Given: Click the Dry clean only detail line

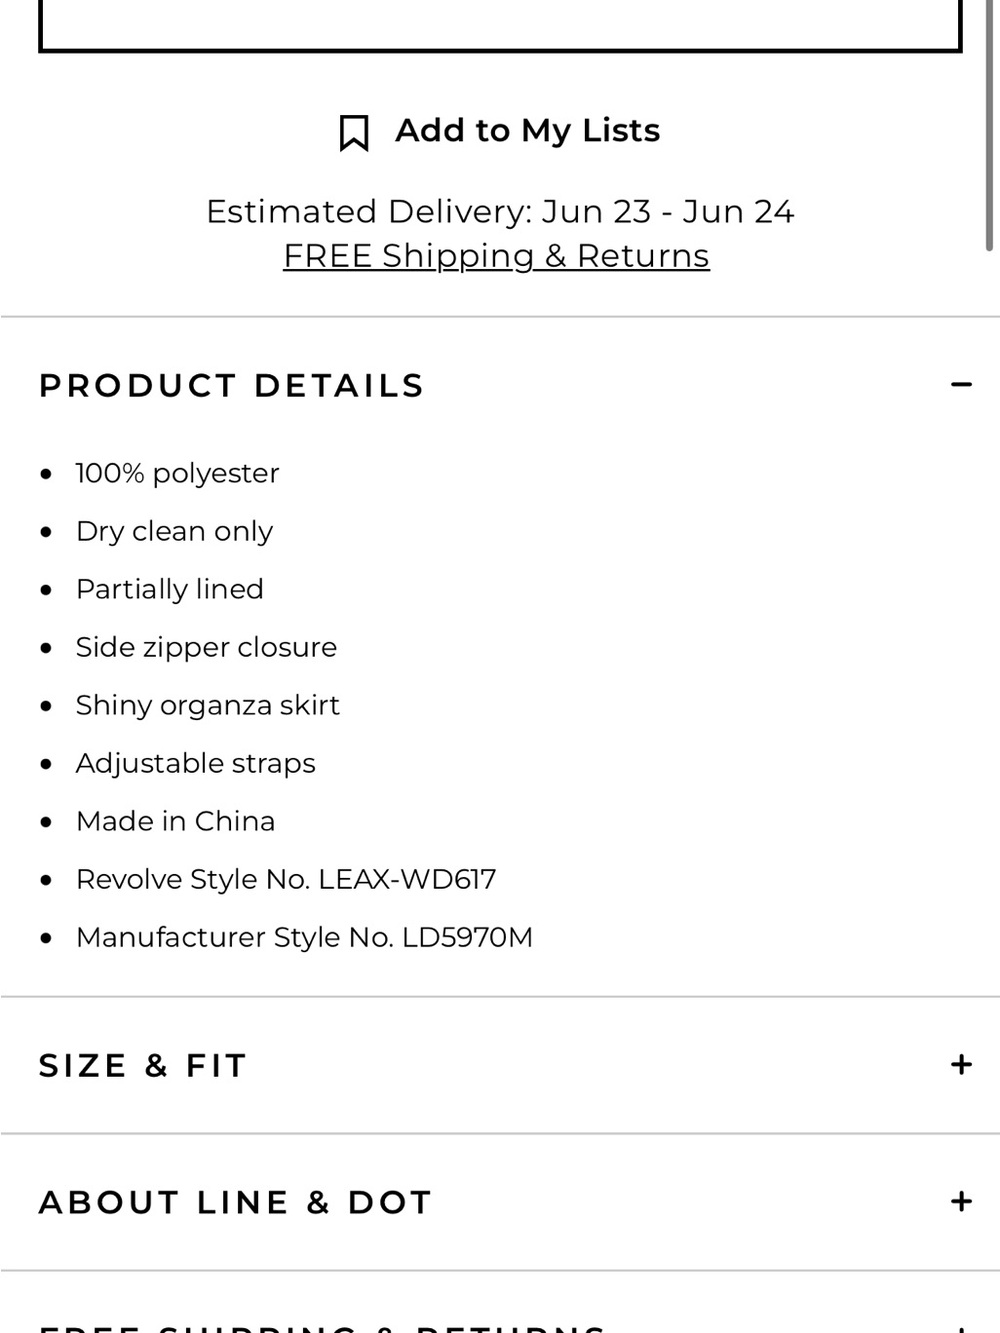Looking at the screenshot, I should coord(174,531).
